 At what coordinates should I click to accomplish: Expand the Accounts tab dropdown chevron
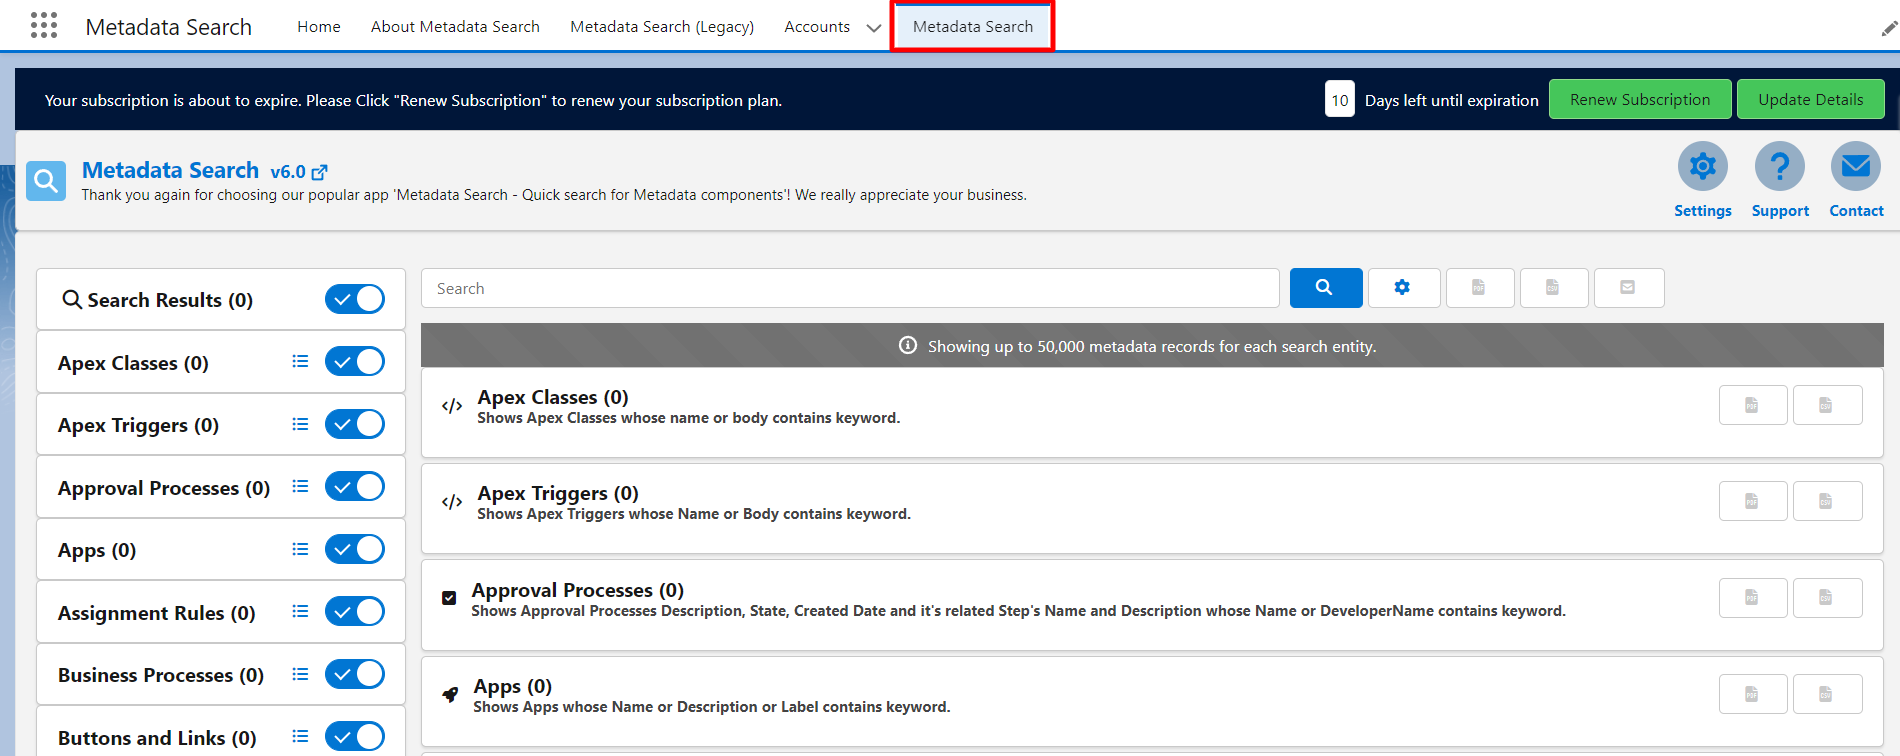point(874,28)
